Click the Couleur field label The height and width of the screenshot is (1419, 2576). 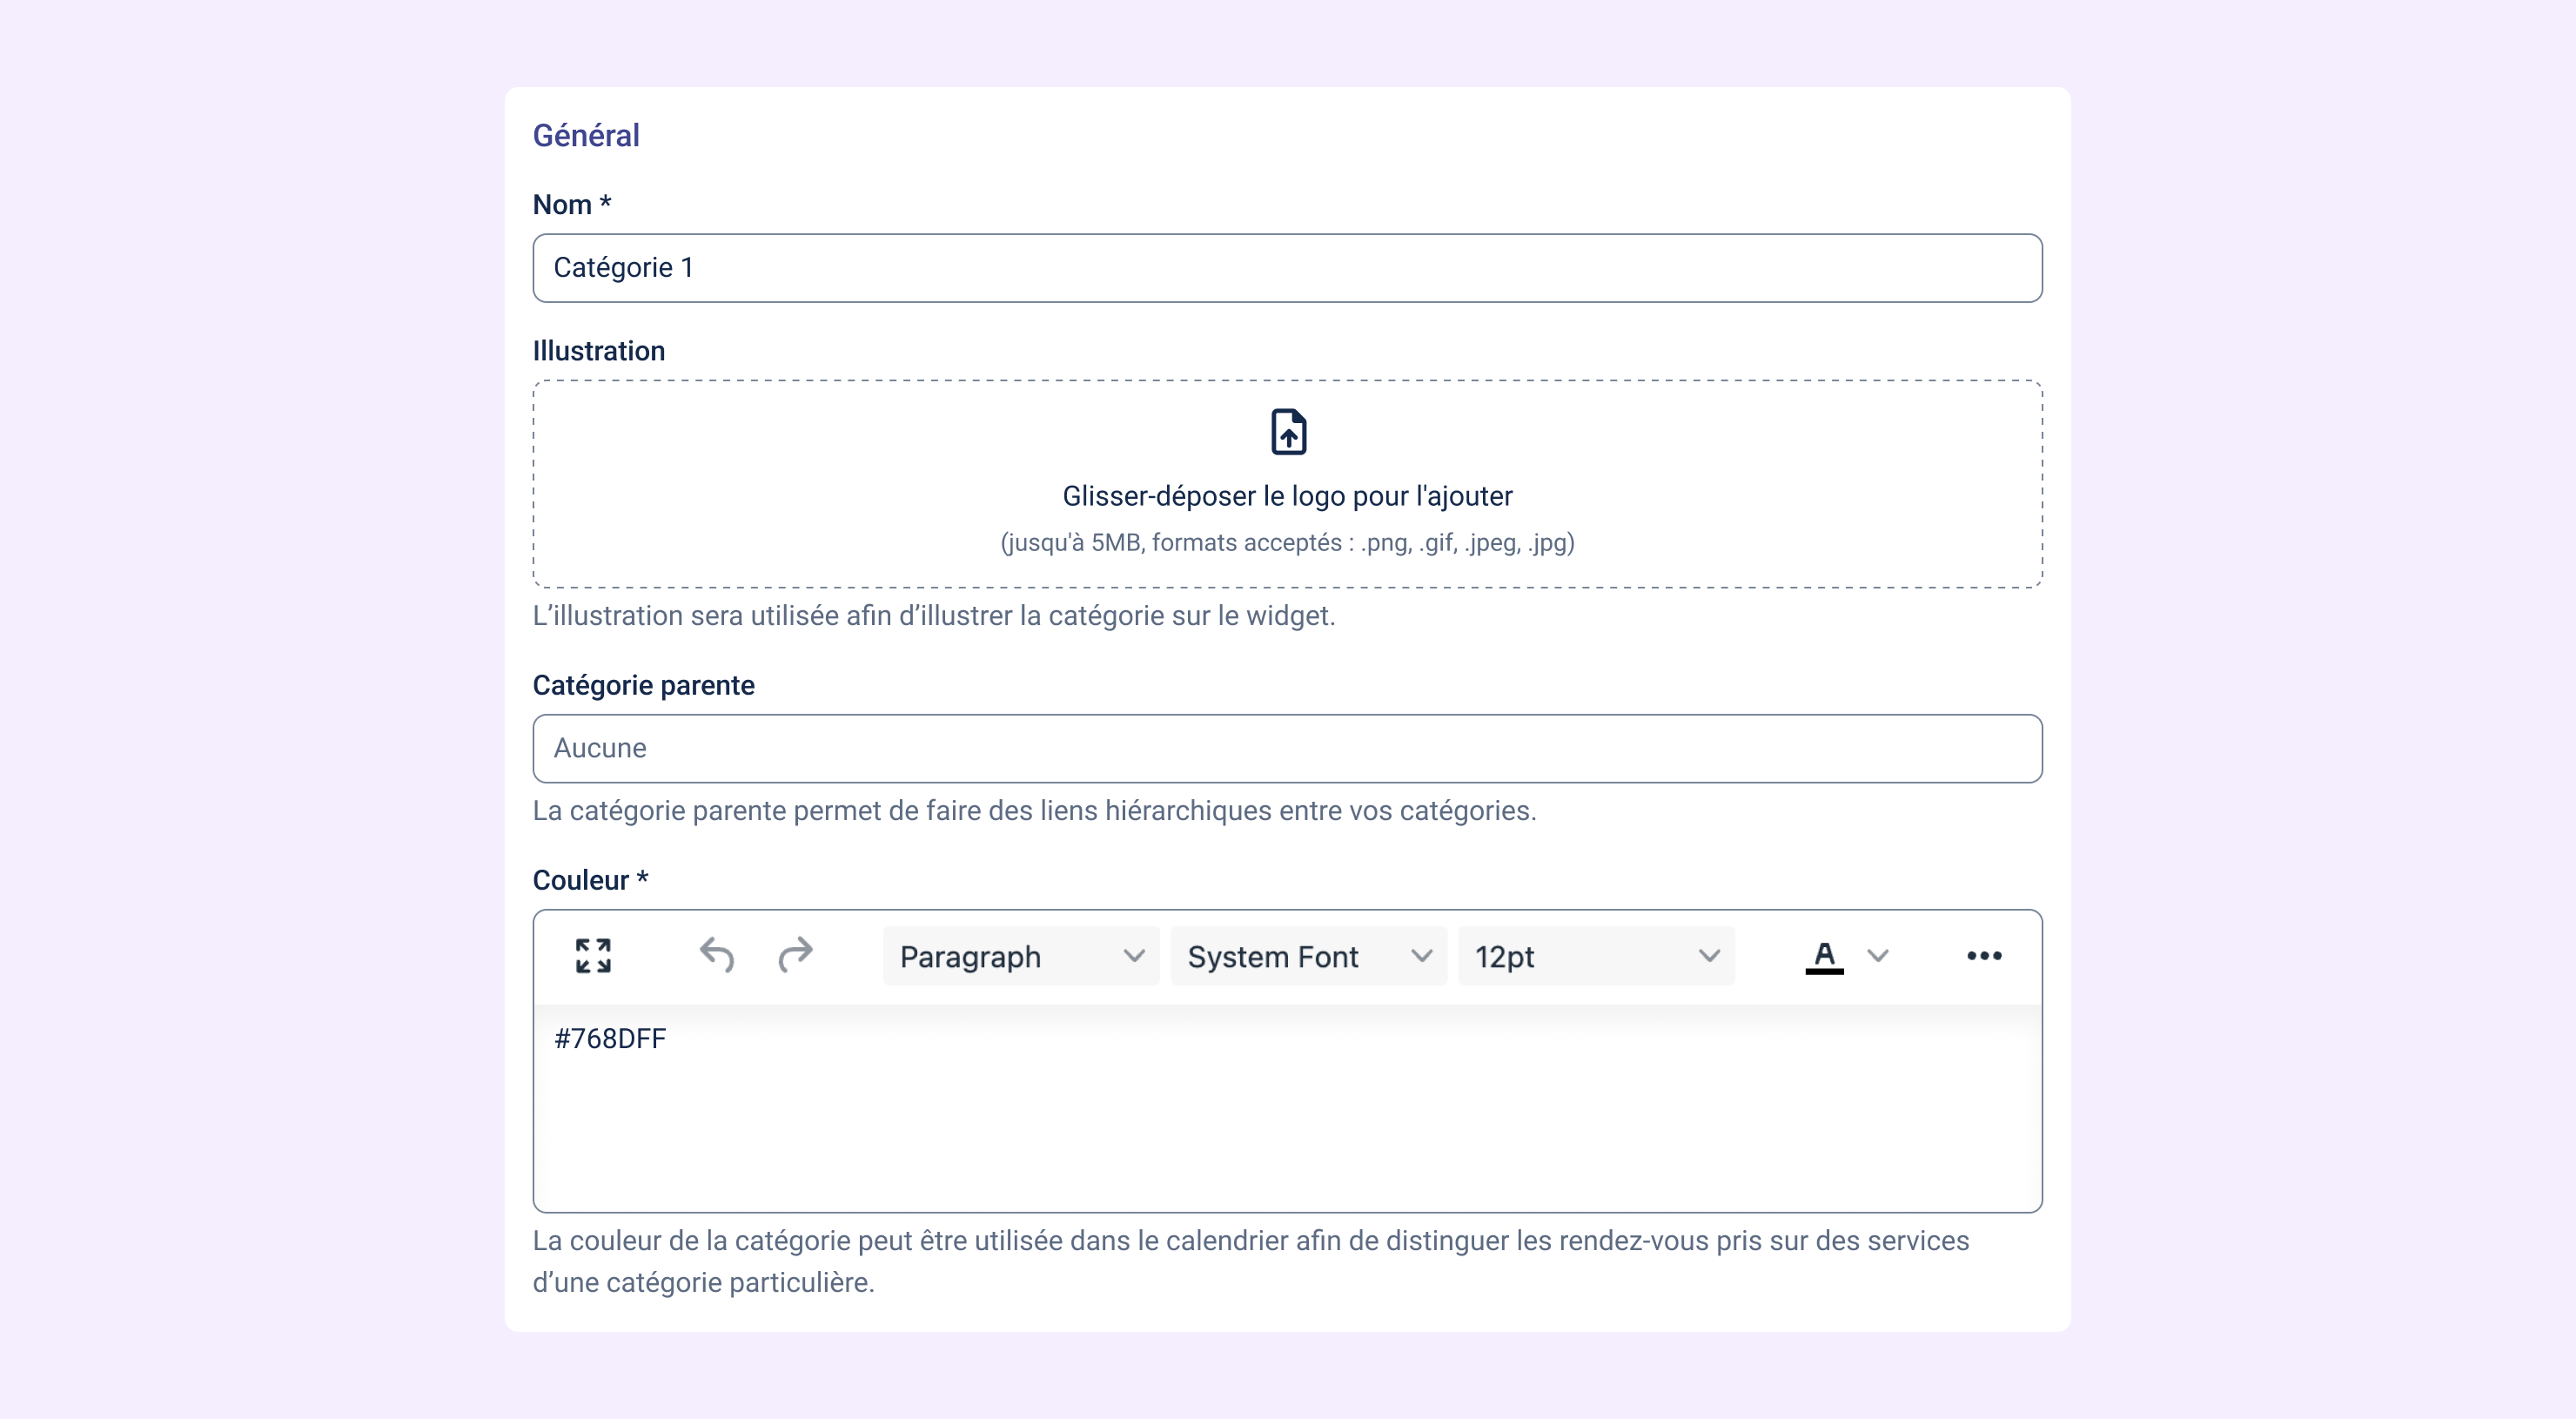(x=590, y=880)
